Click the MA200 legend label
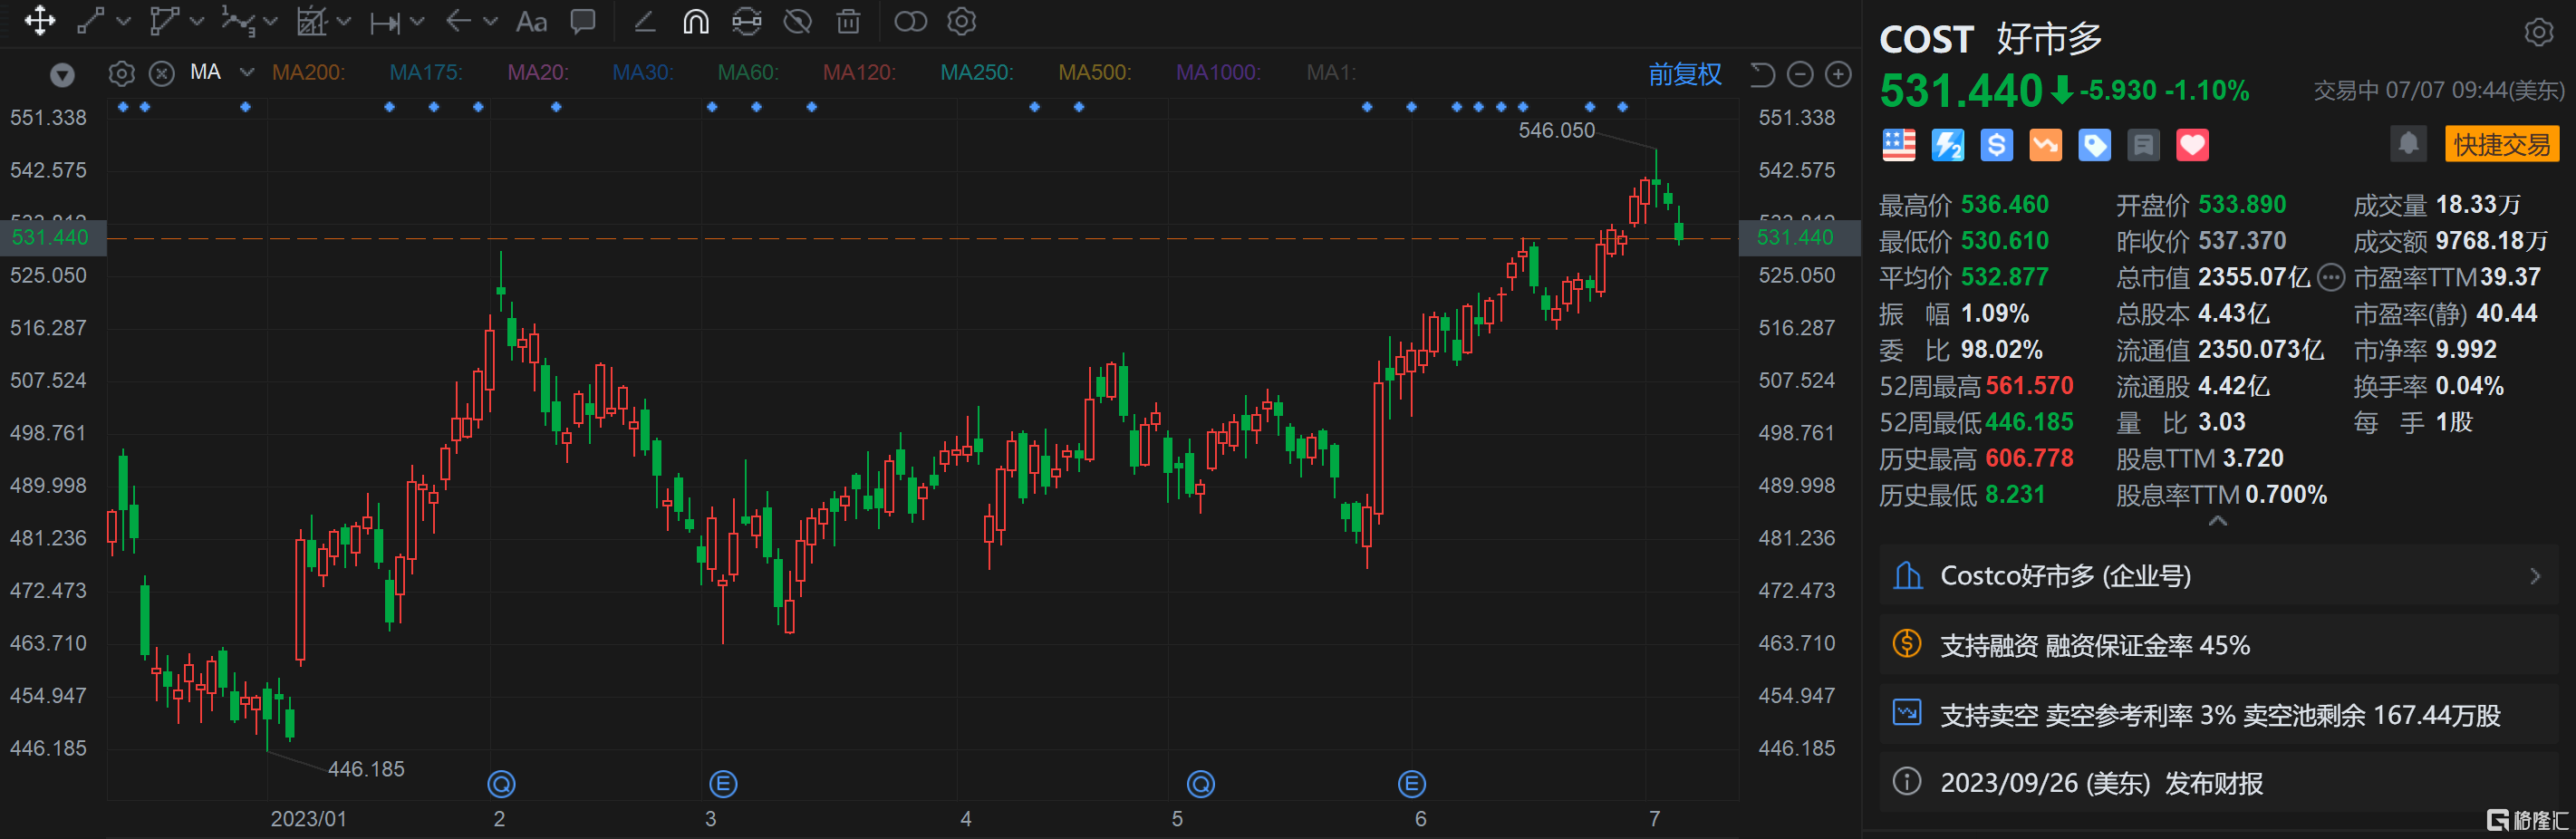The width and height of the screenshot is (2576, 839). (308, 72)
